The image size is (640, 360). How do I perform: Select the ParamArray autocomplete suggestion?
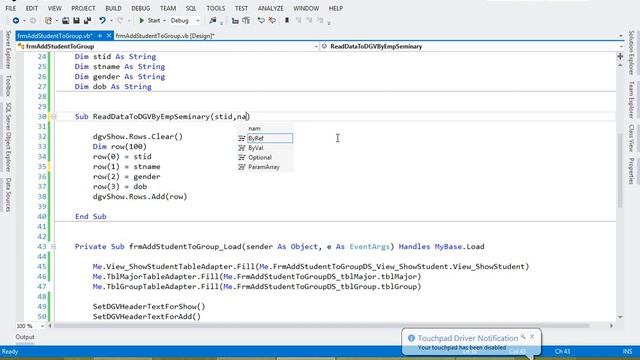coord(266,167)
